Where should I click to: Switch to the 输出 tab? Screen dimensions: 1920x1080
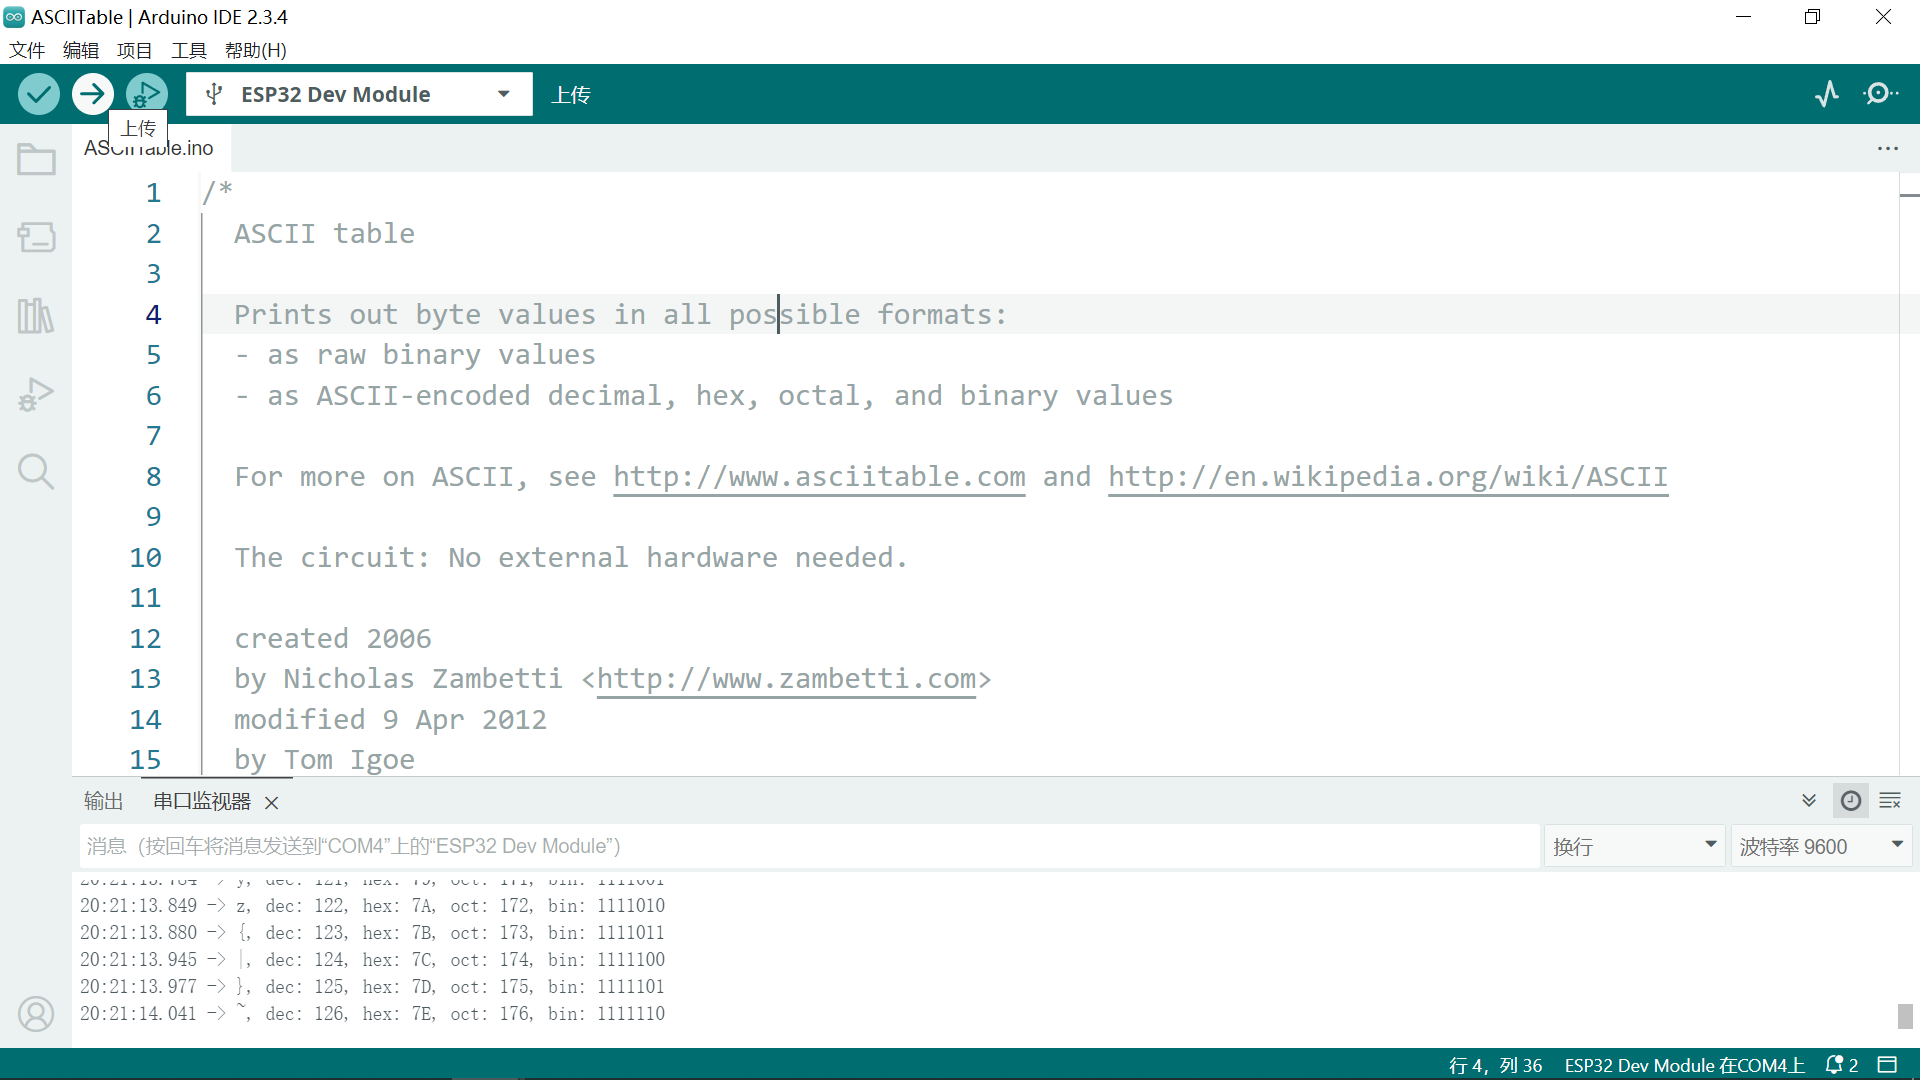coord(103,801)
